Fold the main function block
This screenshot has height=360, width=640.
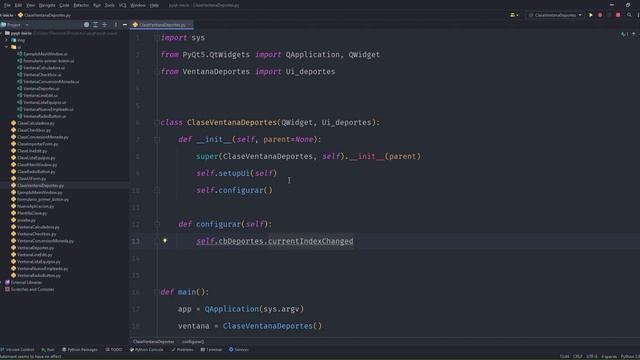pos(157,292)
